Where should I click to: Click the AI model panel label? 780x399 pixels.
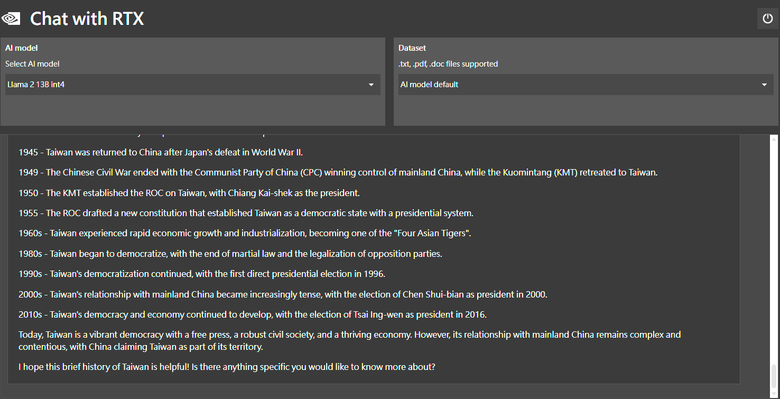click(21, 48)
